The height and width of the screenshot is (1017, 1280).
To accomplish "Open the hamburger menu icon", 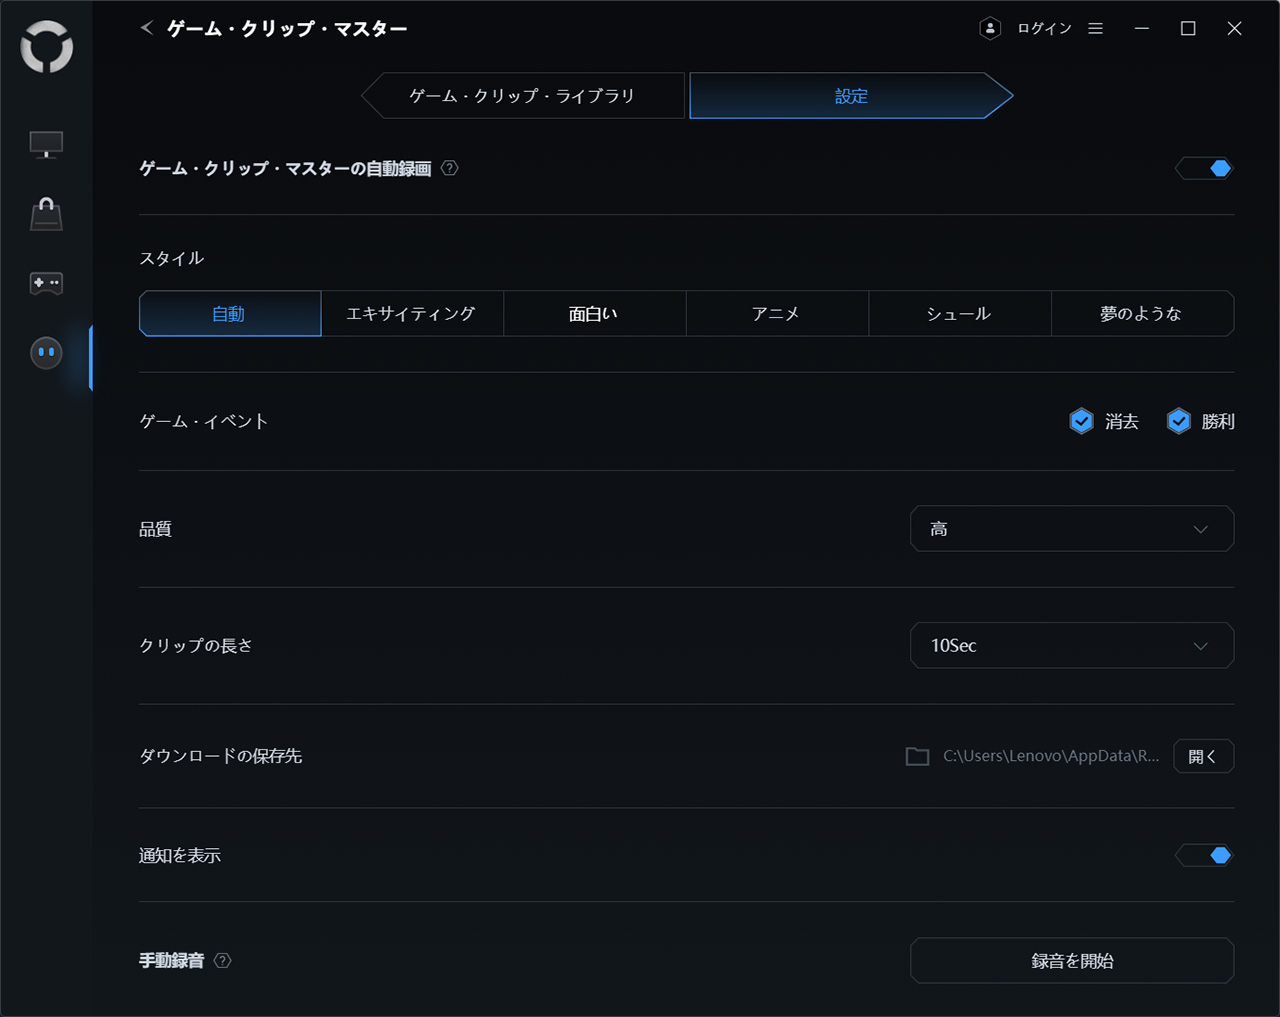I will pos(1096,28).
